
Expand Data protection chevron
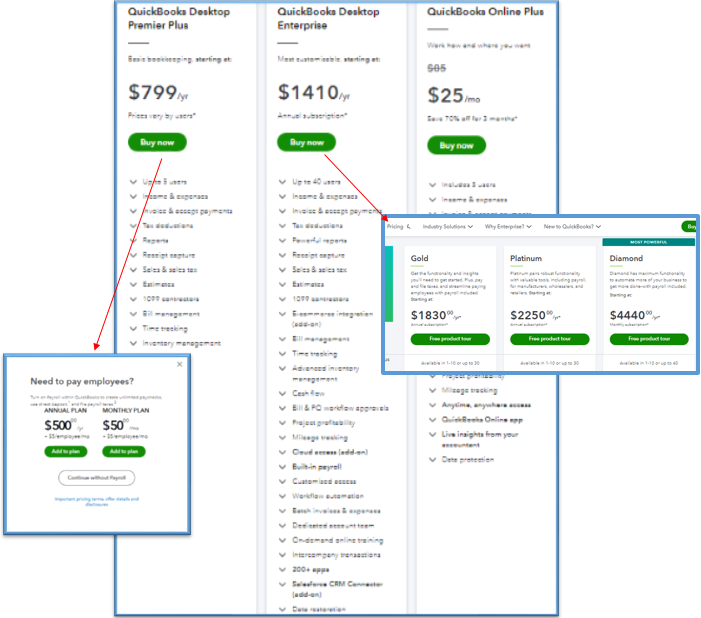(432, 459)
